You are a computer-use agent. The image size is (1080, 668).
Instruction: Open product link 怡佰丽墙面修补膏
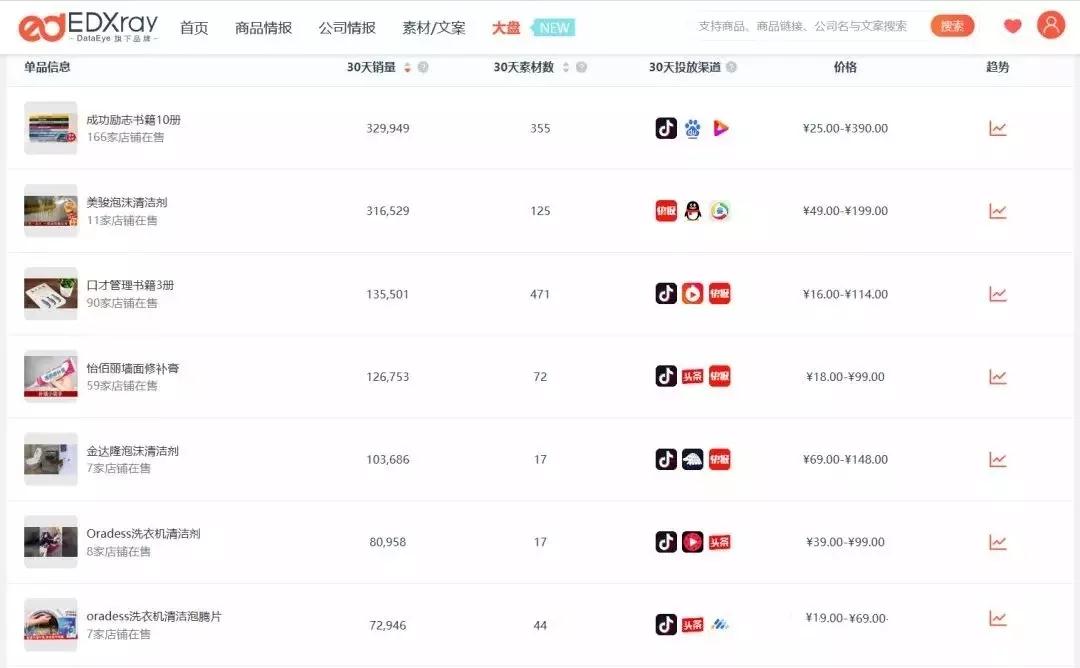[x=133, y=368]
